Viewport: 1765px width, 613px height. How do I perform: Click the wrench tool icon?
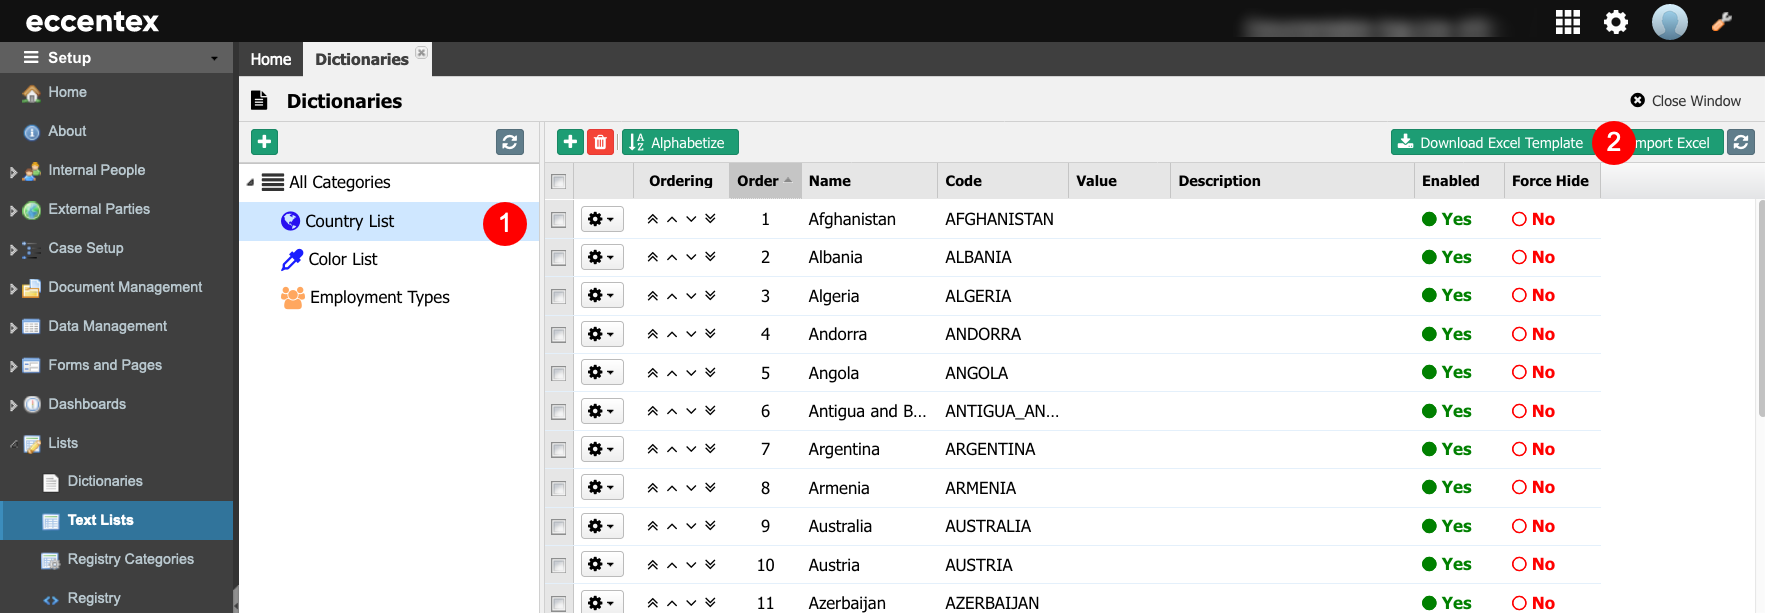1722,21
